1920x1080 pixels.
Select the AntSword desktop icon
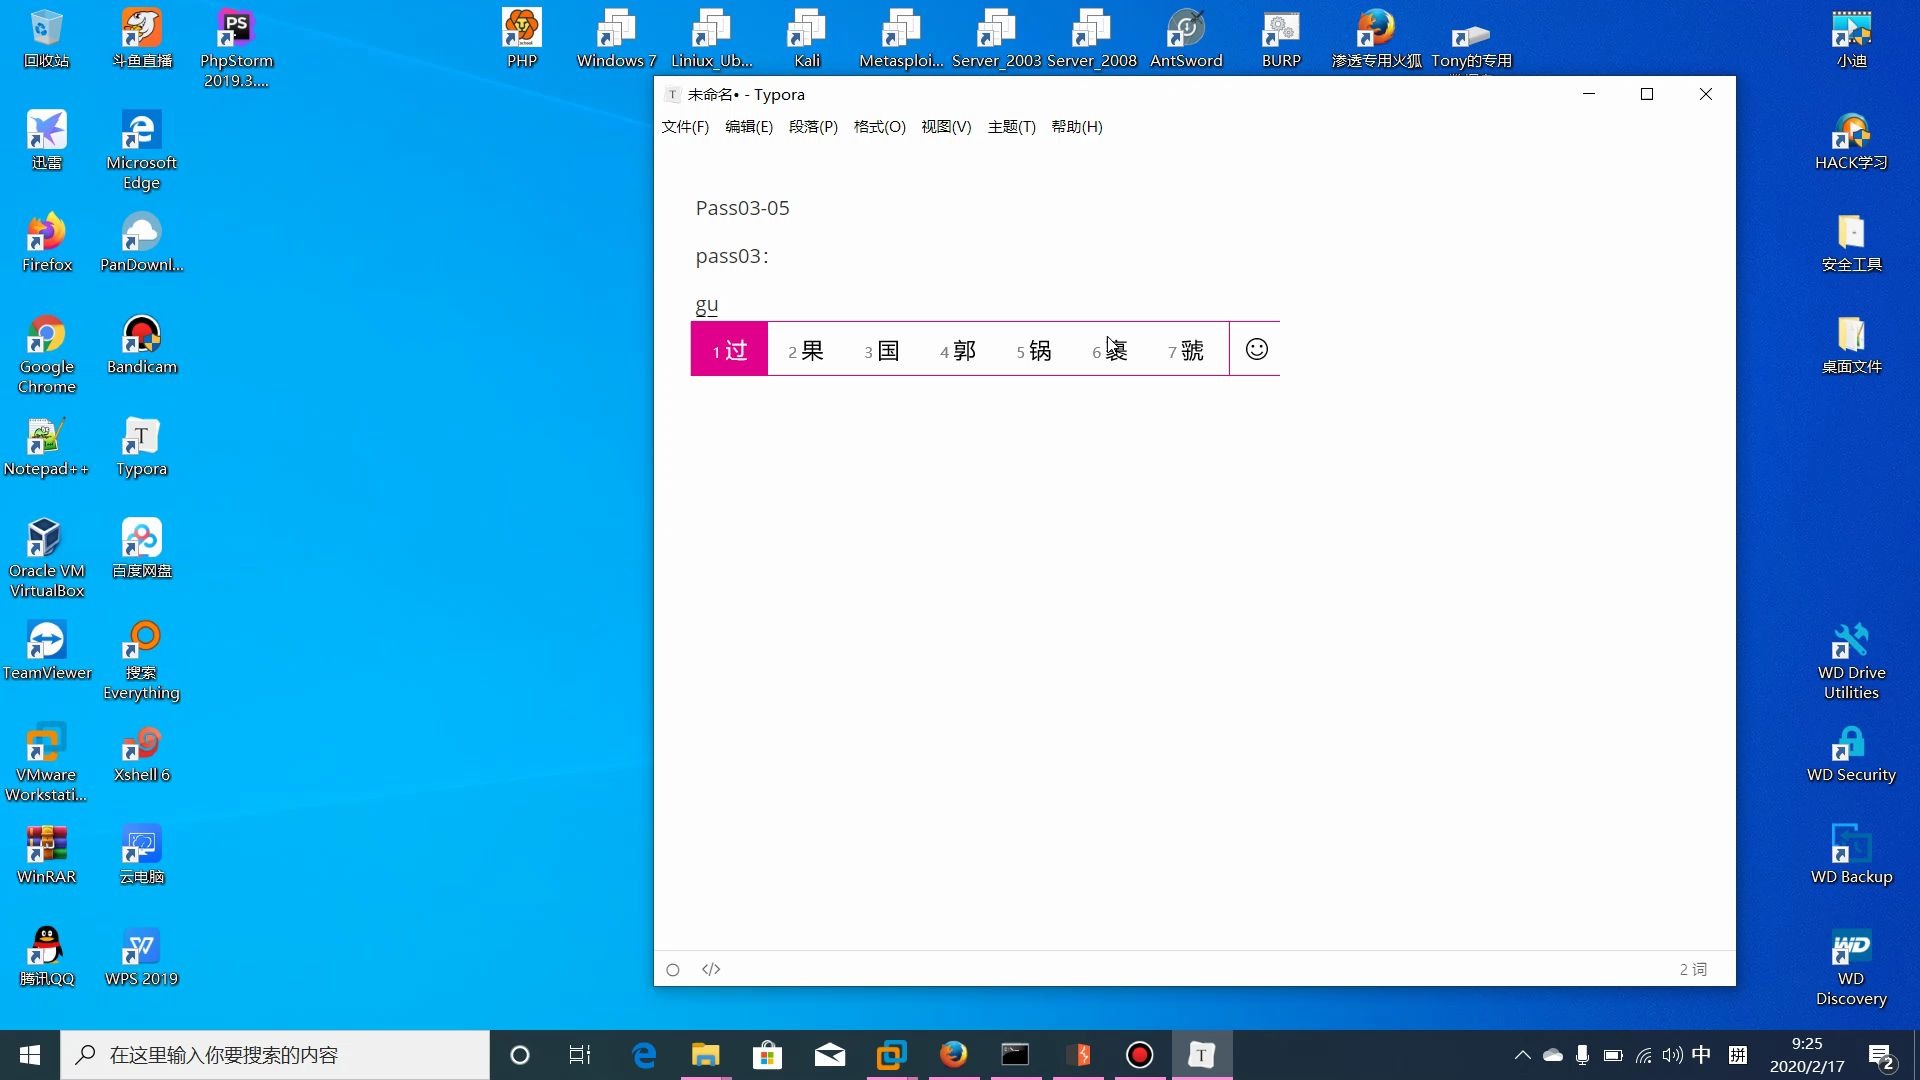pos(1186,40)
